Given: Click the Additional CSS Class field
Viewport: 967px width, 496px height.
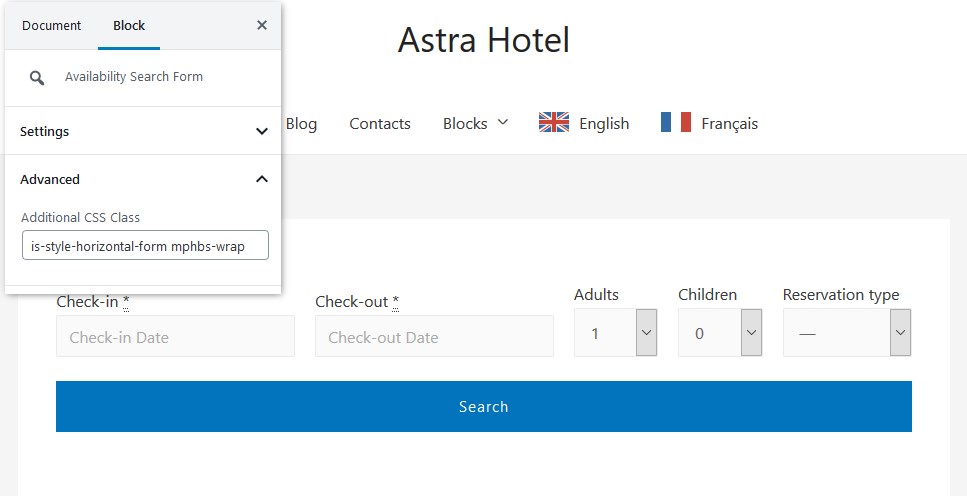Looking at the screenshot, I should click(146, 245).
